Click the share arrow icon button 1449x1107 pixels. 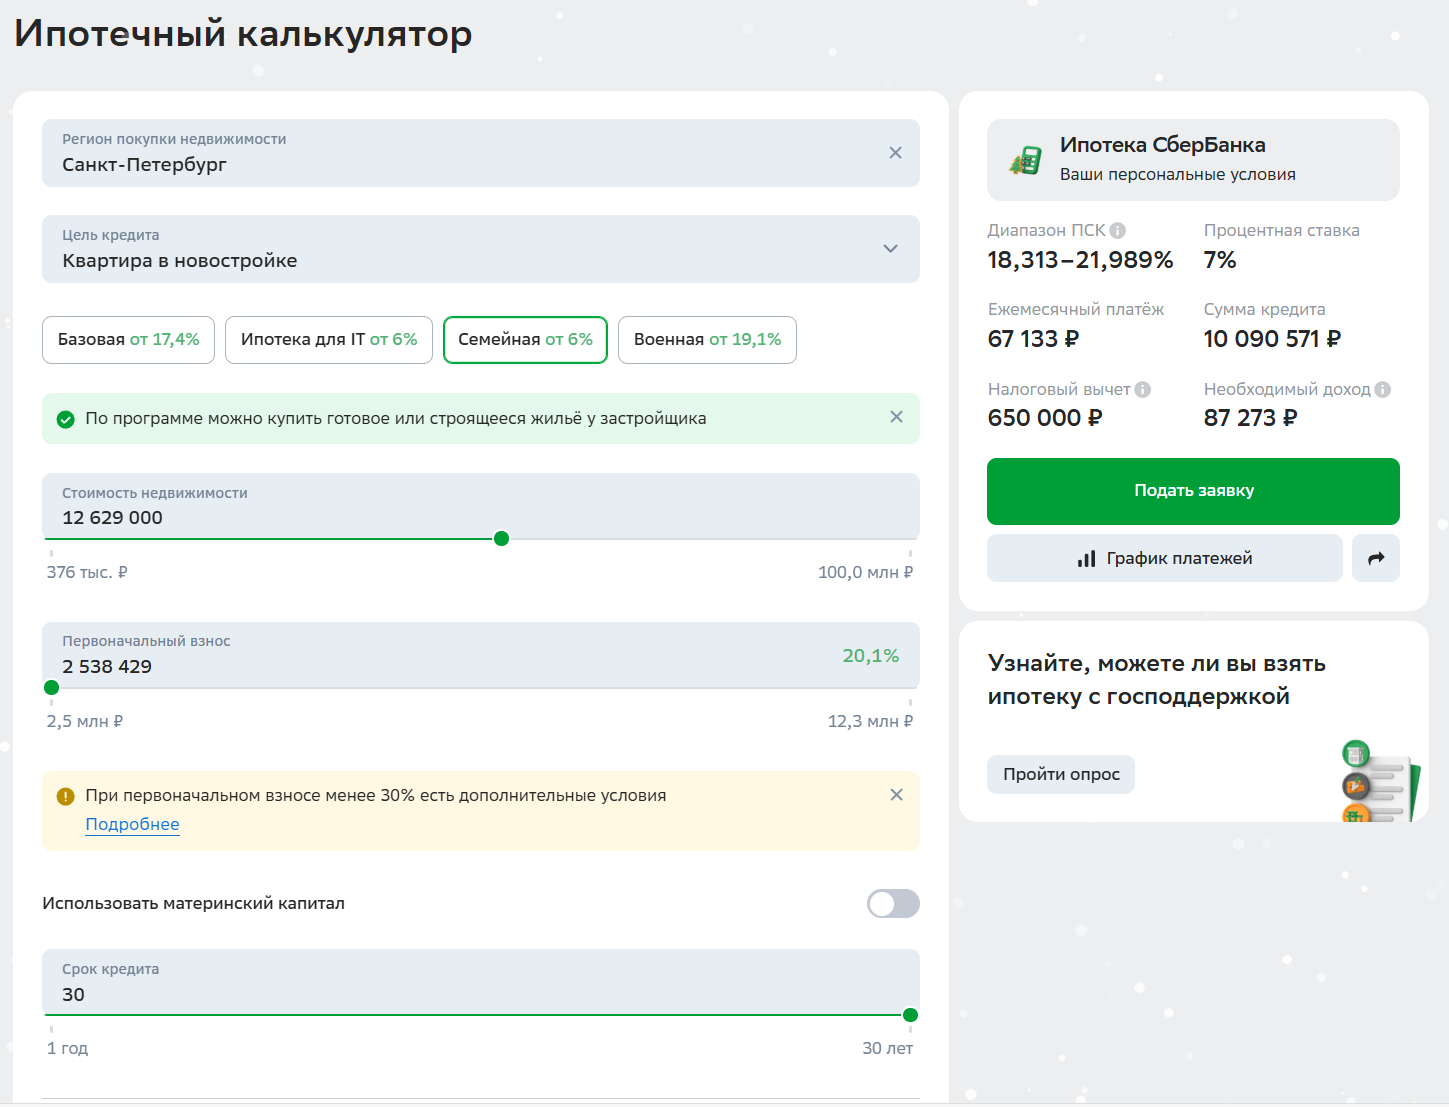coord(1375,559)
